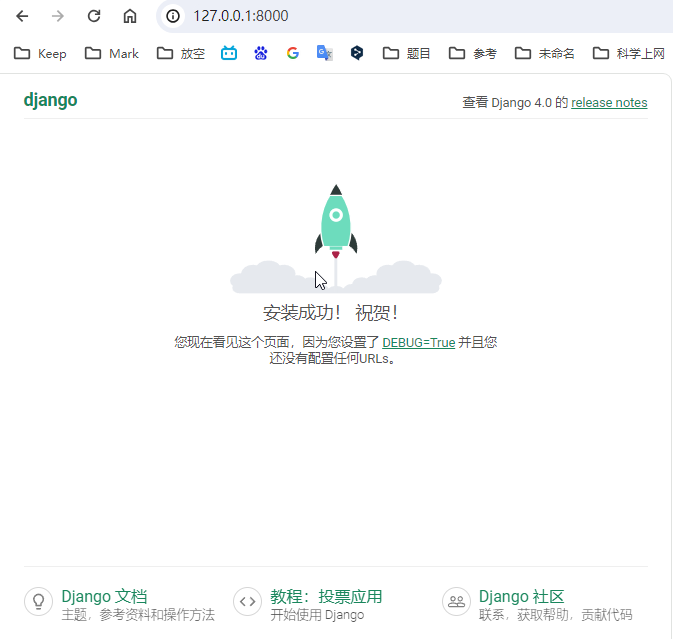The image size is (673, 639).
Task: Open the Bilibili bookmark icon
Action: tap(229, 53)
